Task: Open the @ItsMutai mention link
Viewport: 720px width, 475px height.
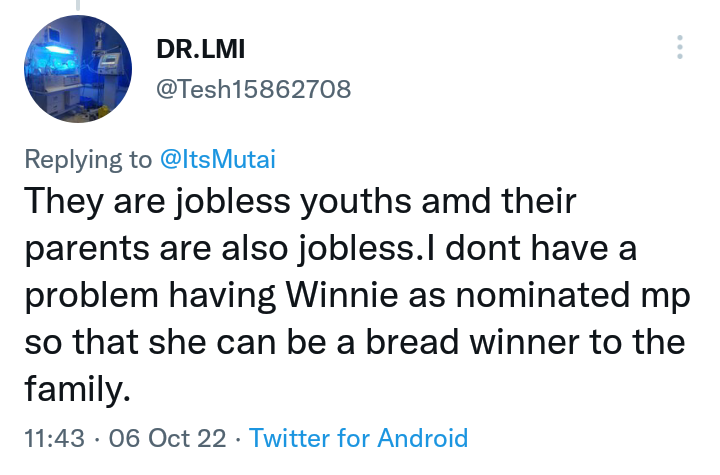Action: pos(218,159)
